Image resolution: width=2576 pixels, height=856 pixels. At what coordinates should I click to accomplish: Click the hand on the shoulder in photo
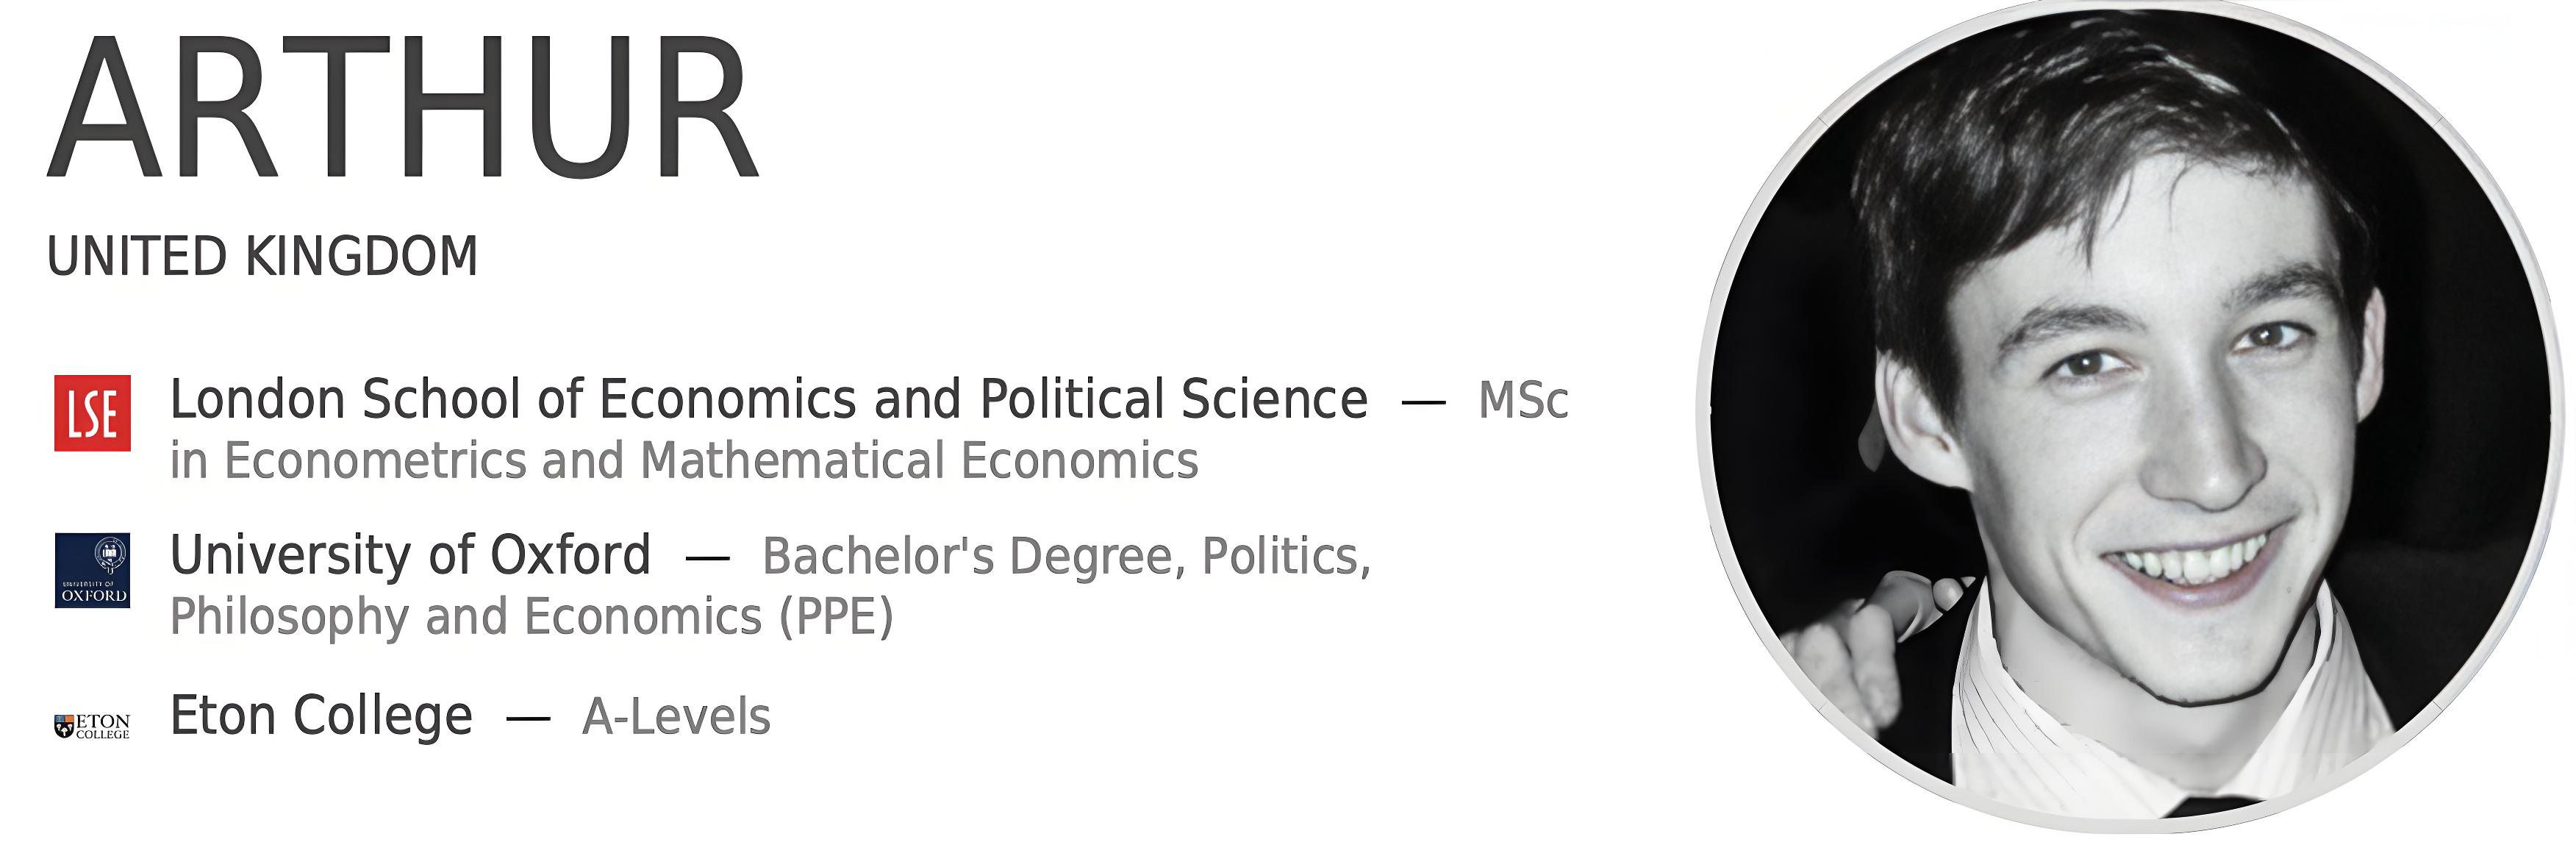point(1860,640)
